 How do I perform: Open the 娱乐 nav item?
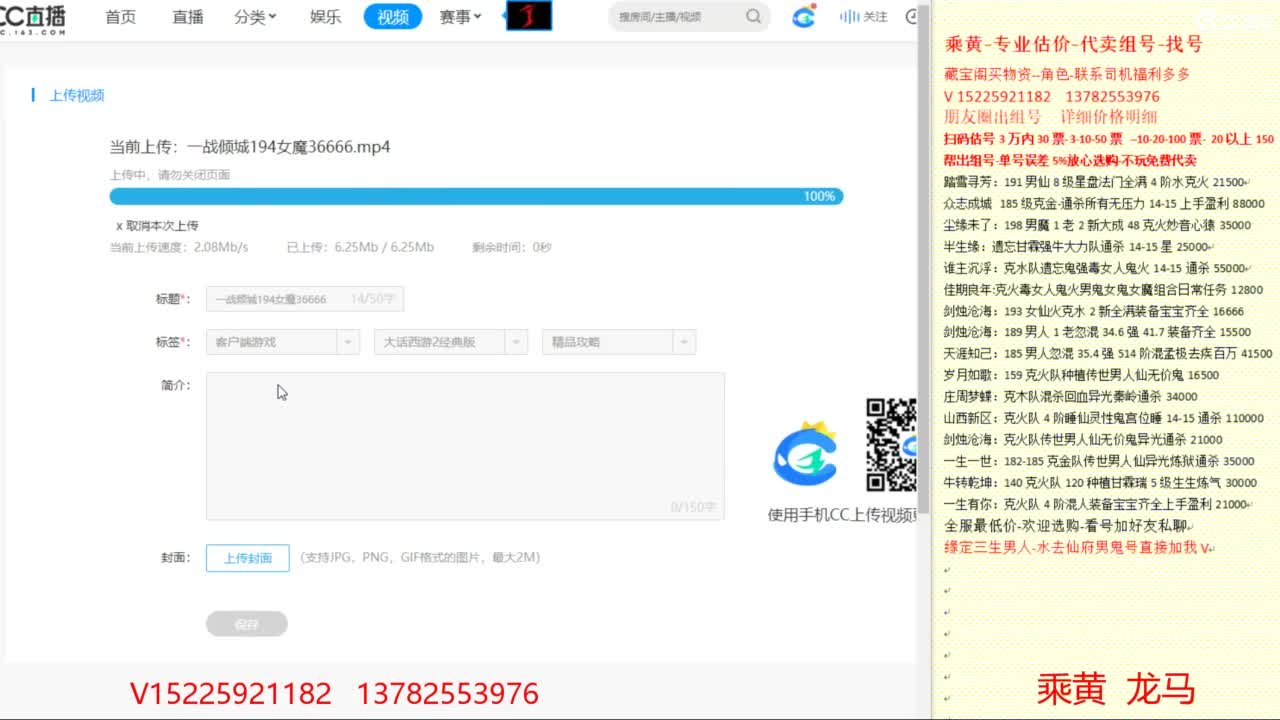coord(325,17)
